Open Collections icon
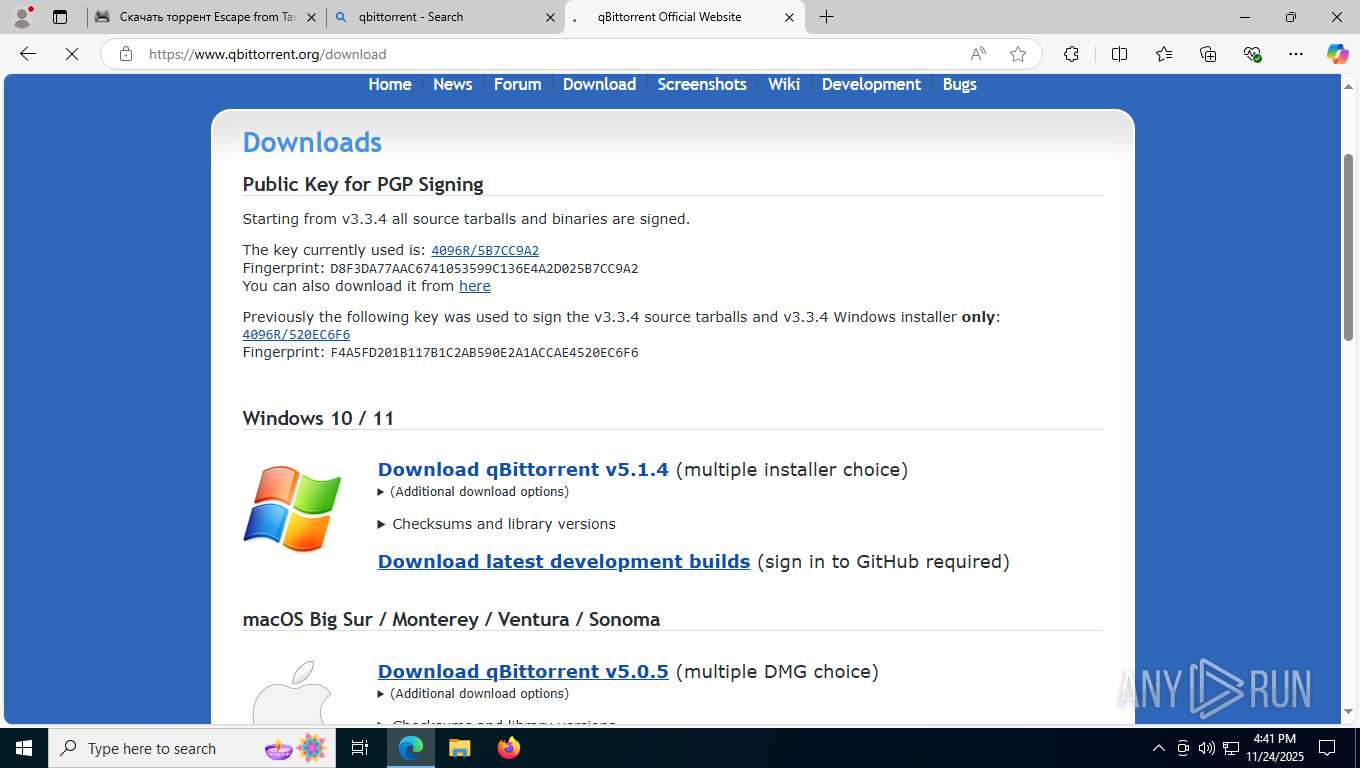This screenshot has width=1360, height=768. tap(1208, 54)
